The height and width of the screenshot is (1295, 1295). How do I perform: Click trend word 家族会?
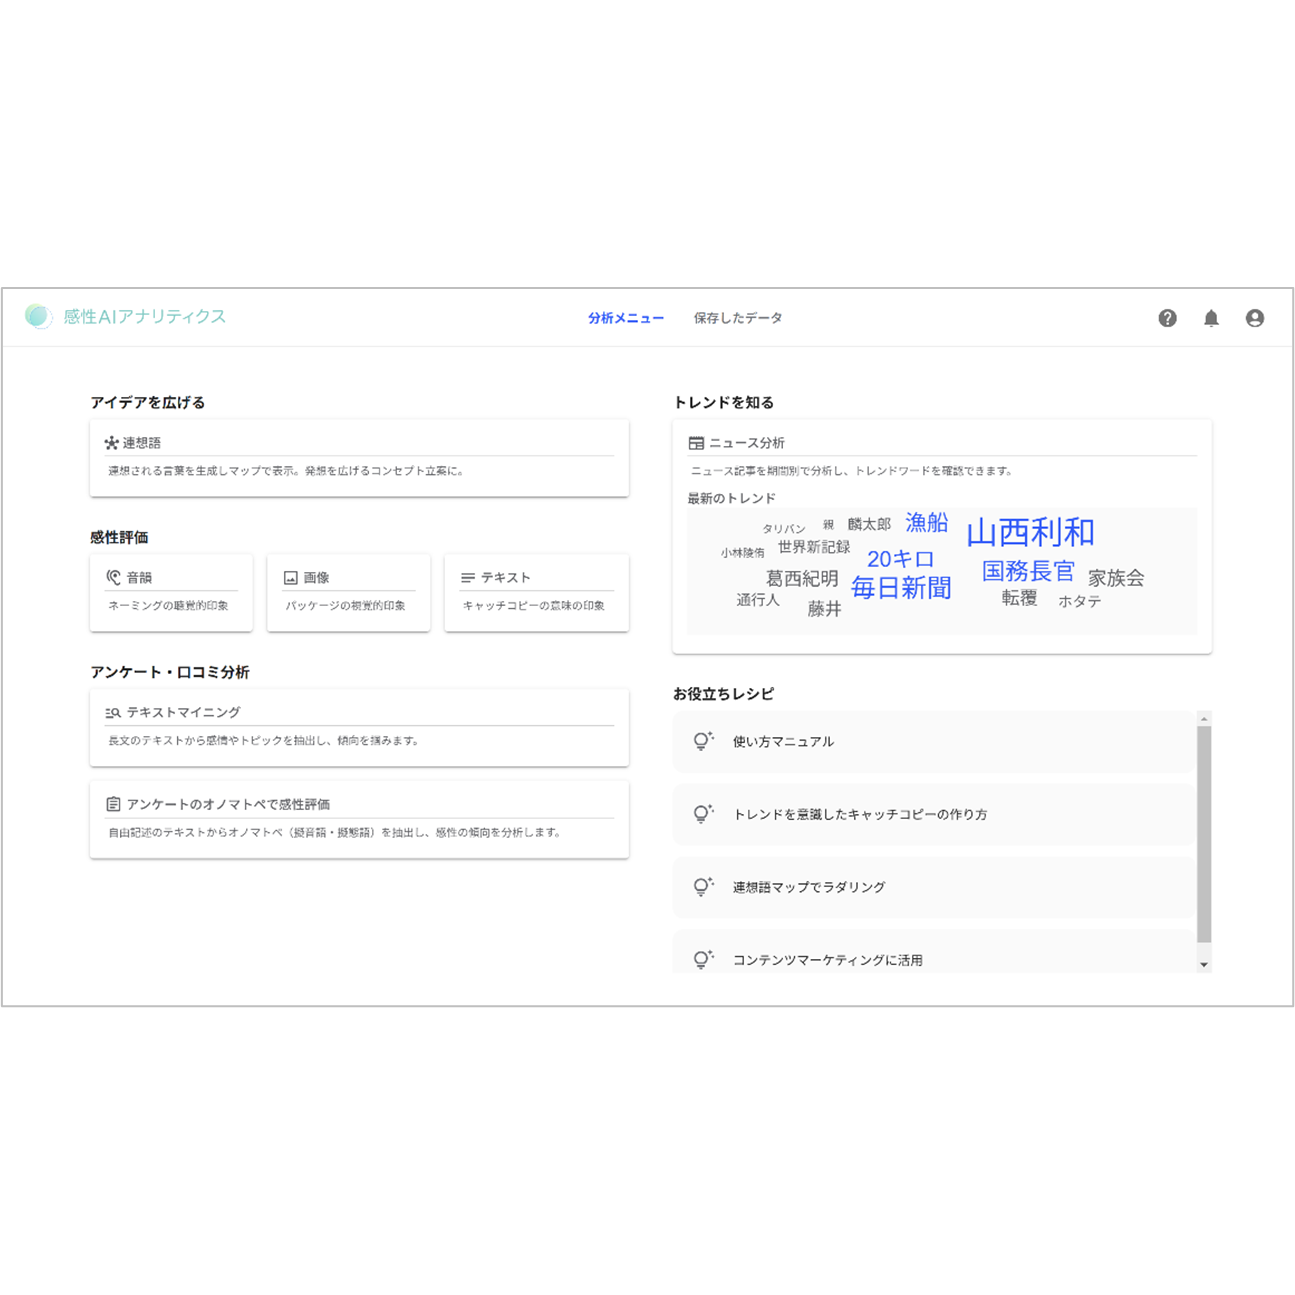click(1116, 578)
